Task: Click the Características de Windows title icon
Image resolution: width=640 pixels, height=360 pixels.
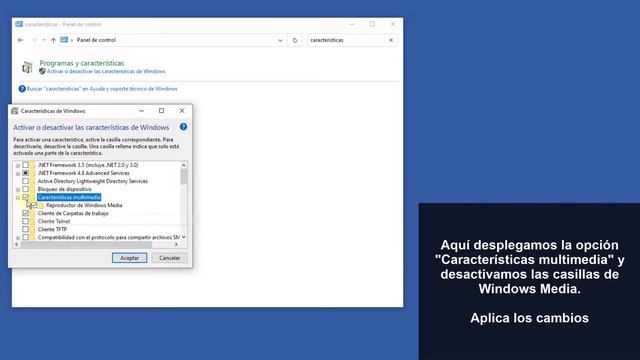Action: coord(15,111)
